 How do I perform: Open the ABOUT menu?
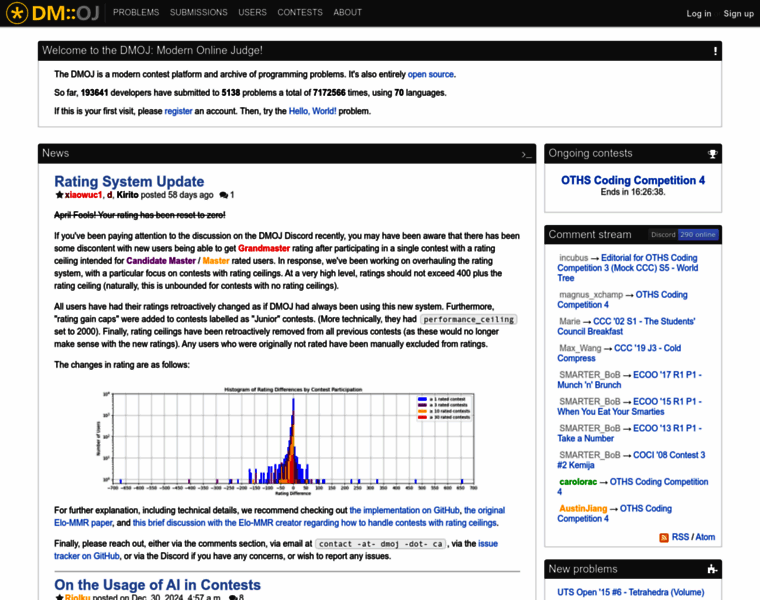tap(347, 13)
